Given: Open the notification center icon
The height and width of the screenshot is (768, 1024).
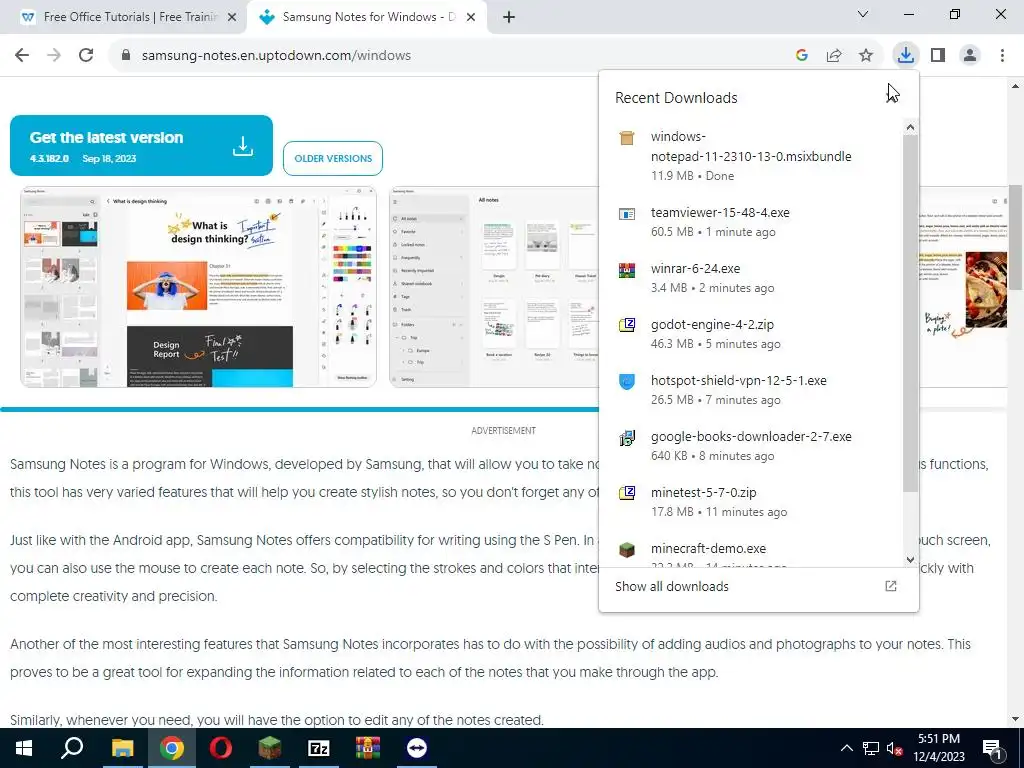Looking at the screenshot, I should click(x=992, y=748).
